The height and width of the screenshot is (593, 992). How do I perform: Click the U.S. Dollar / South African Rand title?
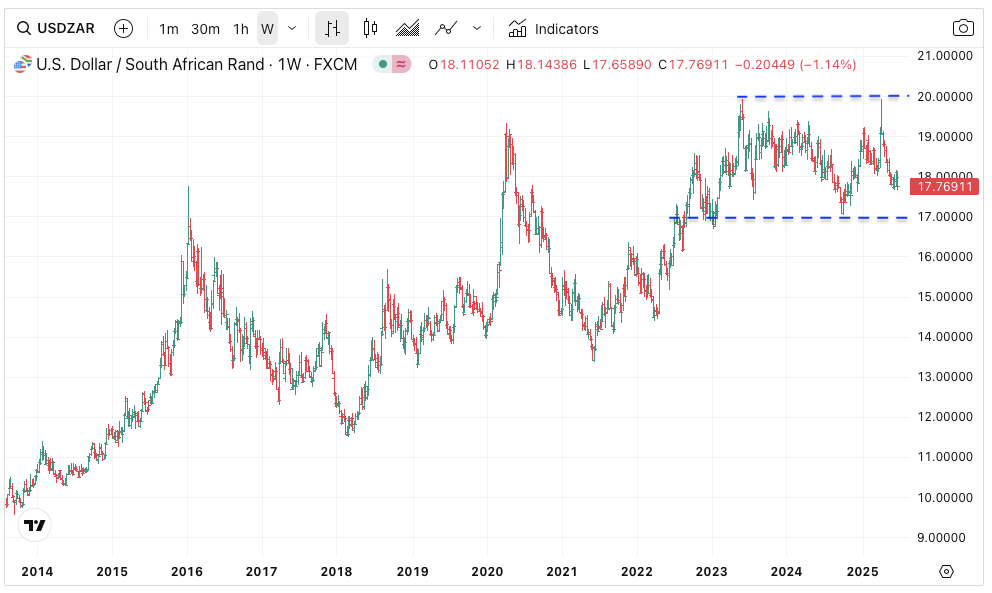pyautogui.click(x=150, y=65)
